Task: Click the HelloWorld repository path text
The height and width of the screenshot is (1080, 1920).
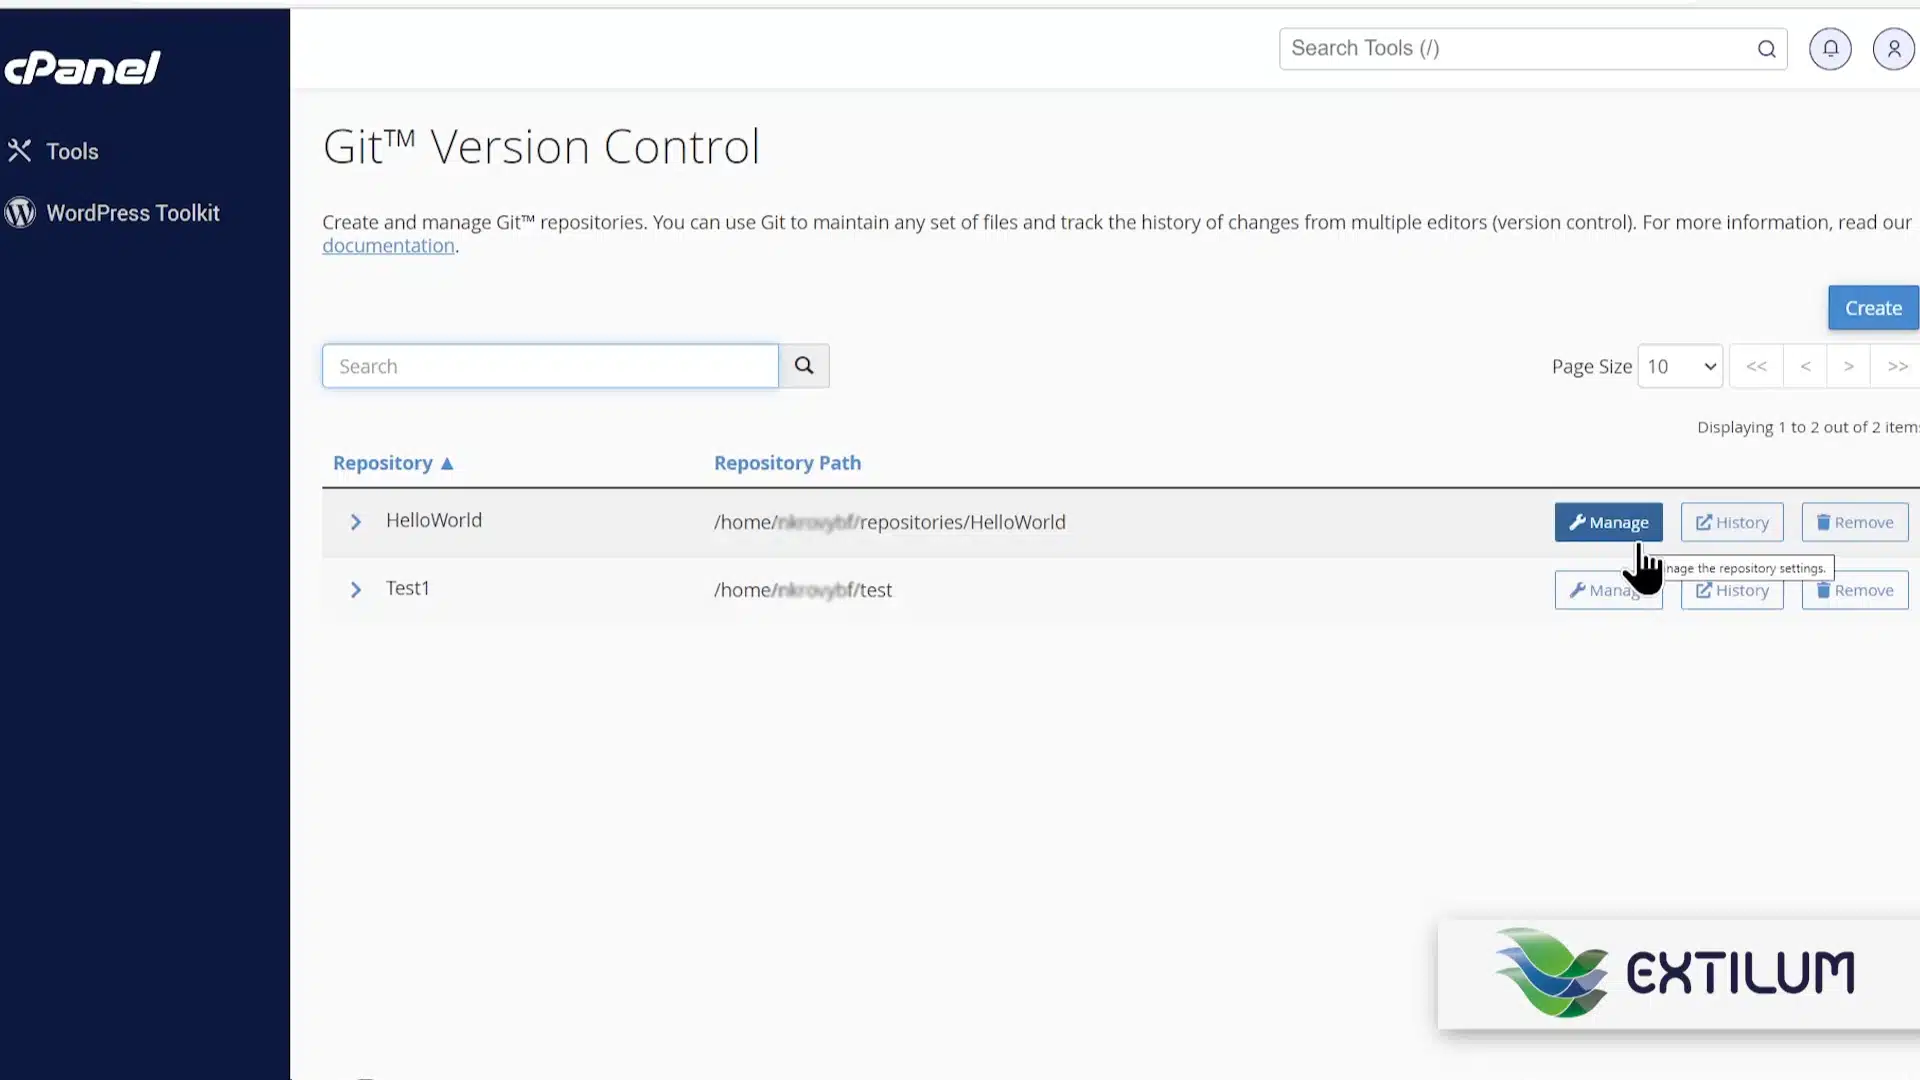Action: (890, 522)
